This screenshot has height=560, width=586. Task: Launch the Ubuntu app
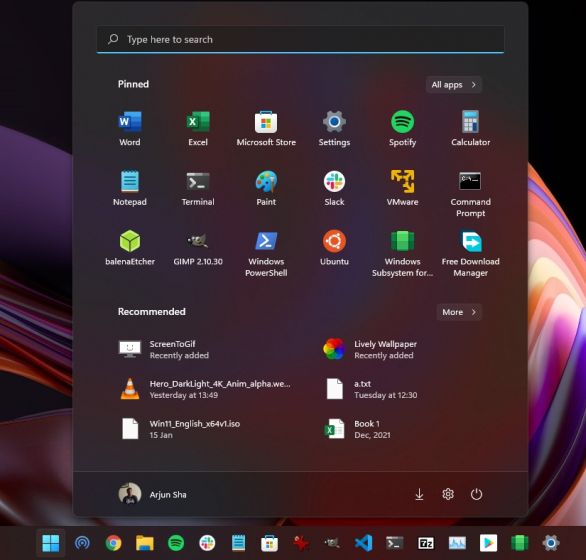click(334, 248)
